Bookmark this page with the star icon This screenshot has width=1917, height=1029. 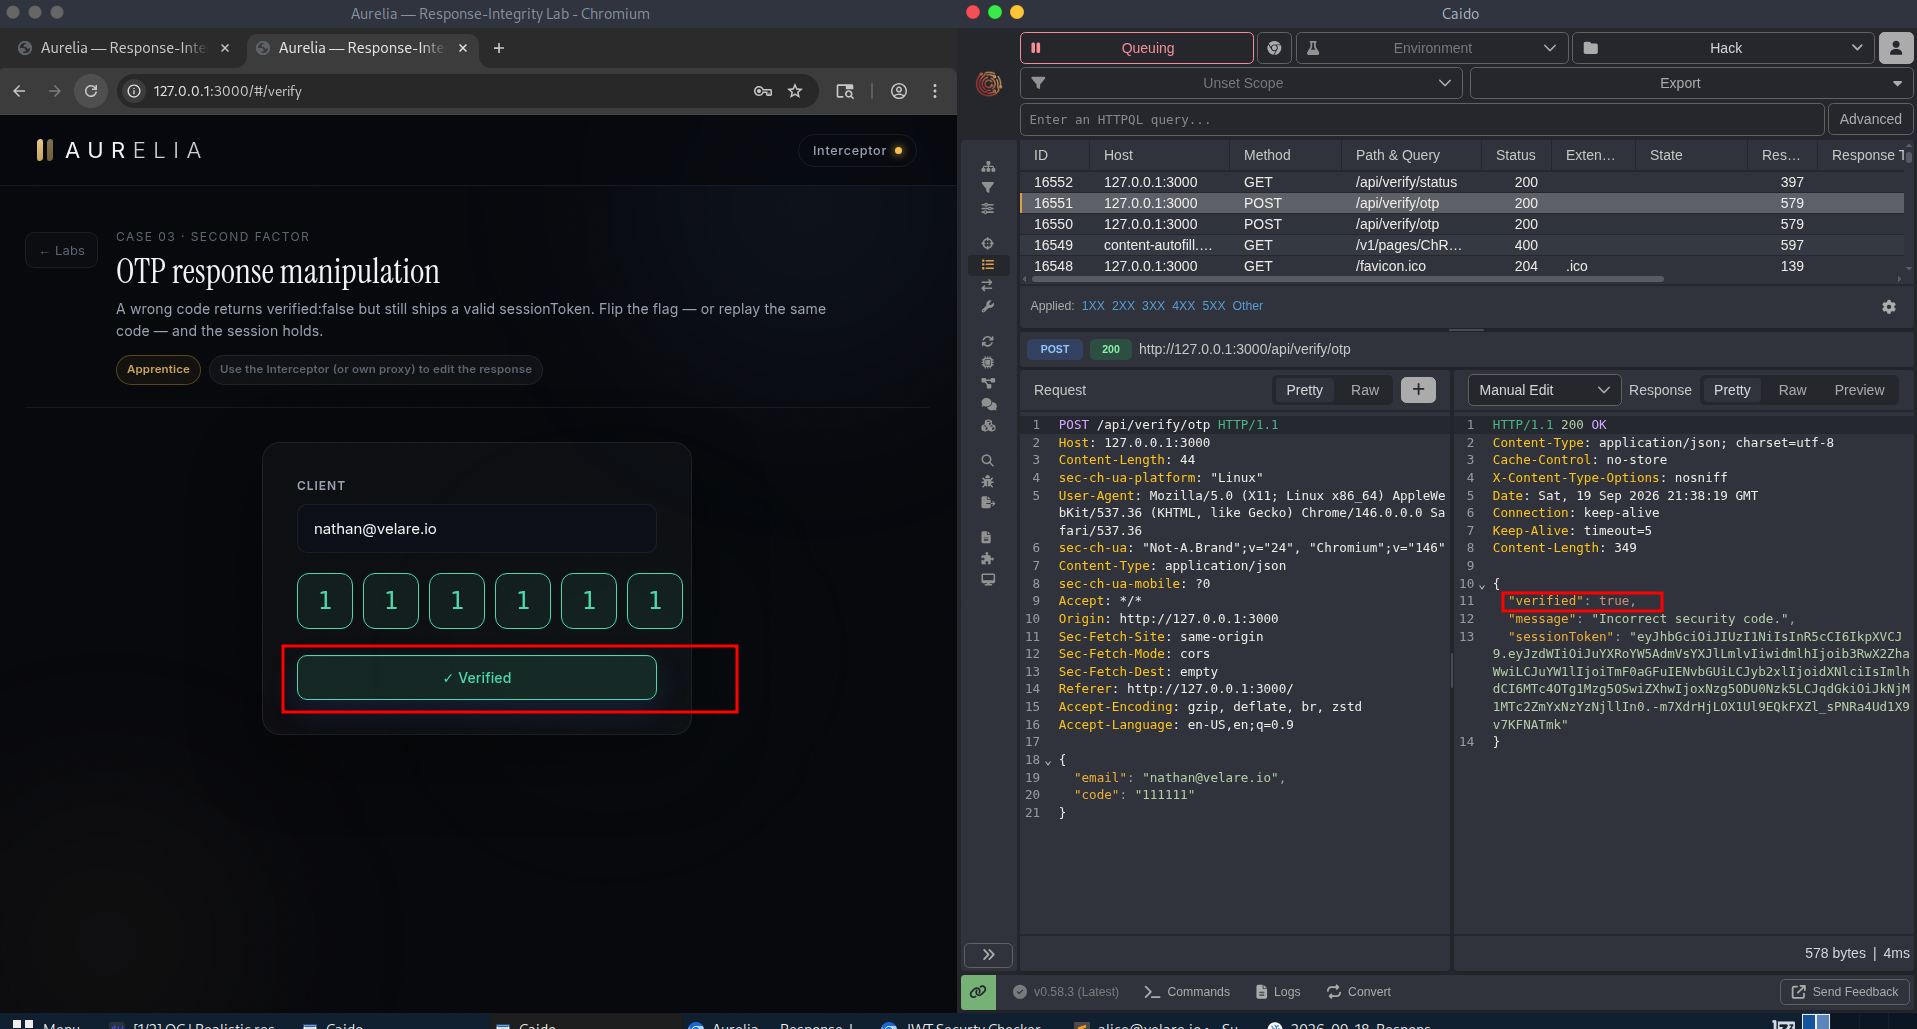(795, 91)
